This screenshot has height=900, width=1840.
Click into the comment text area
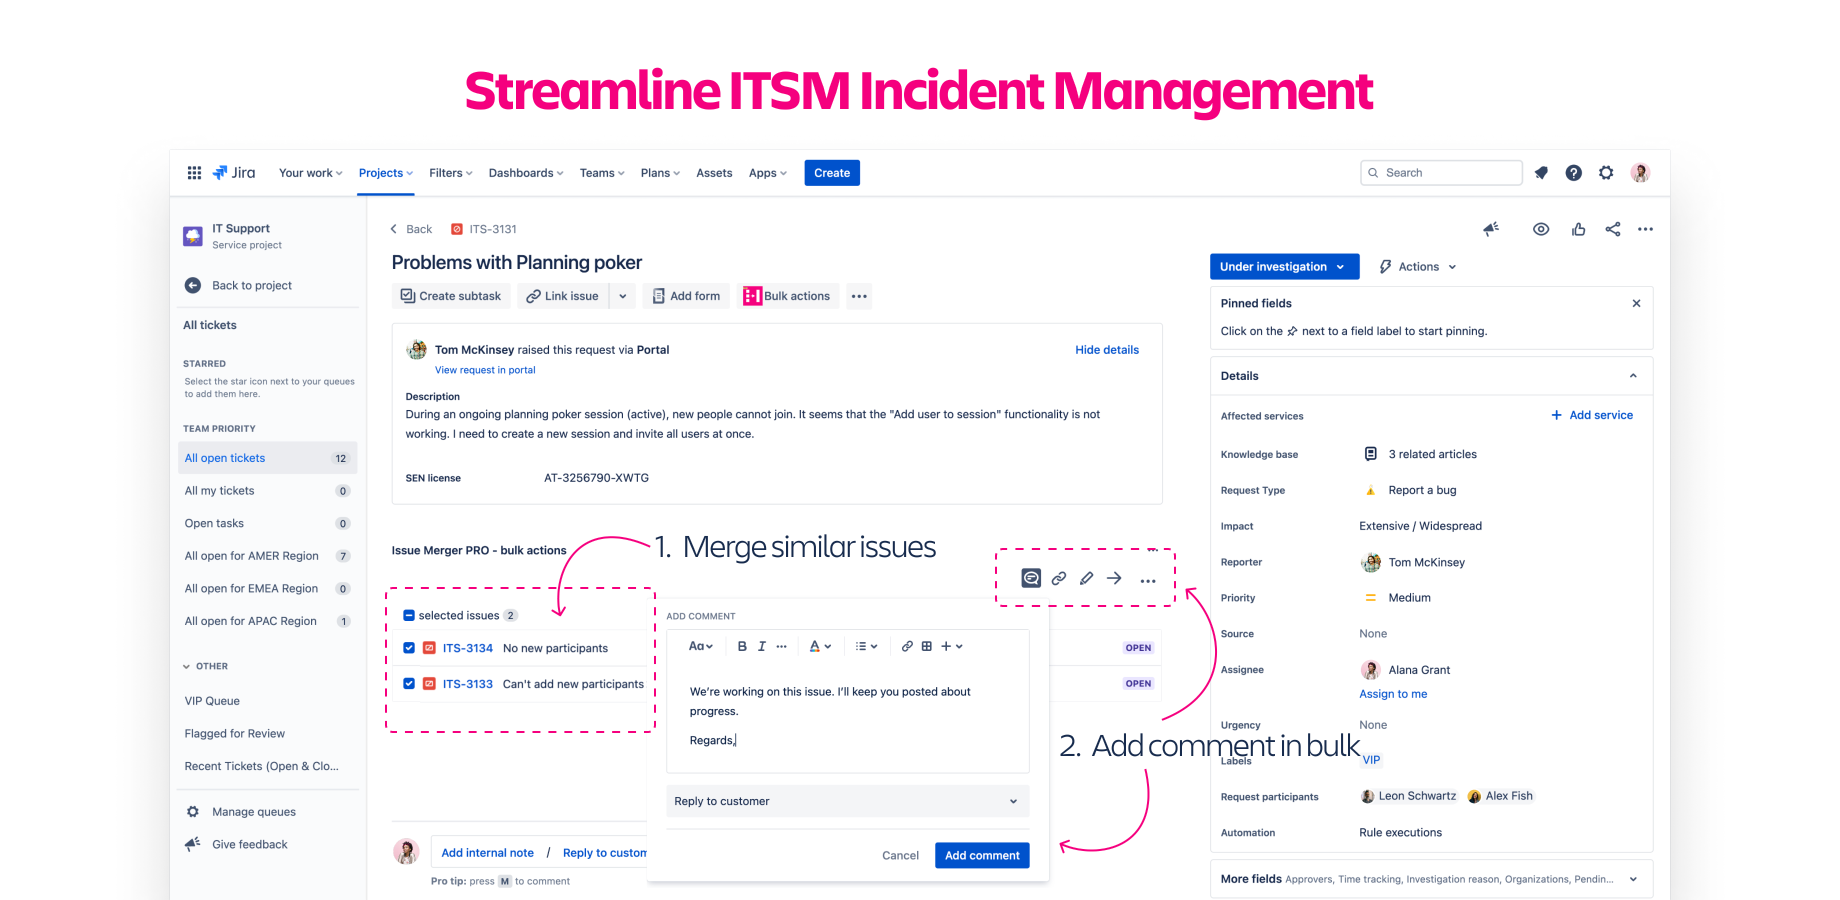[x=848, y=716]
